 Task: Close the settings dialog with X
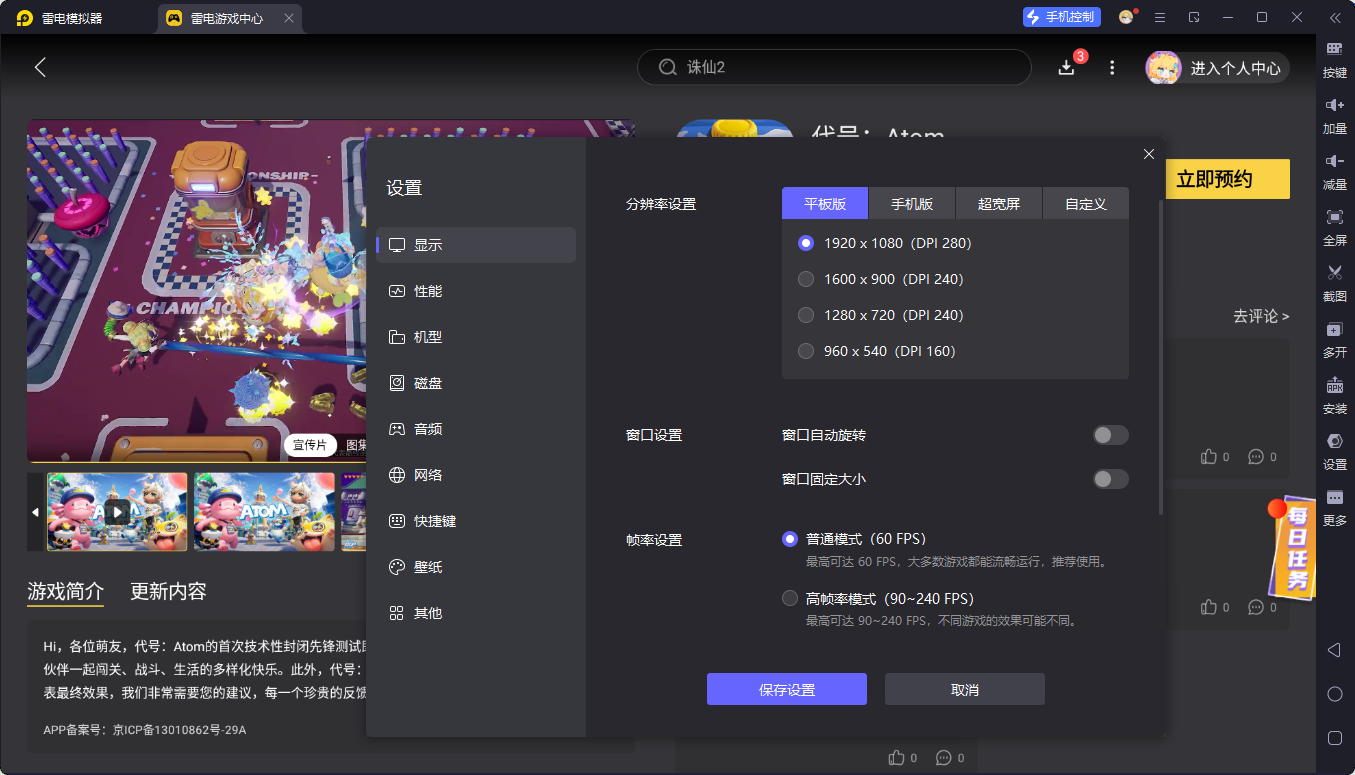coord(1149,154)
